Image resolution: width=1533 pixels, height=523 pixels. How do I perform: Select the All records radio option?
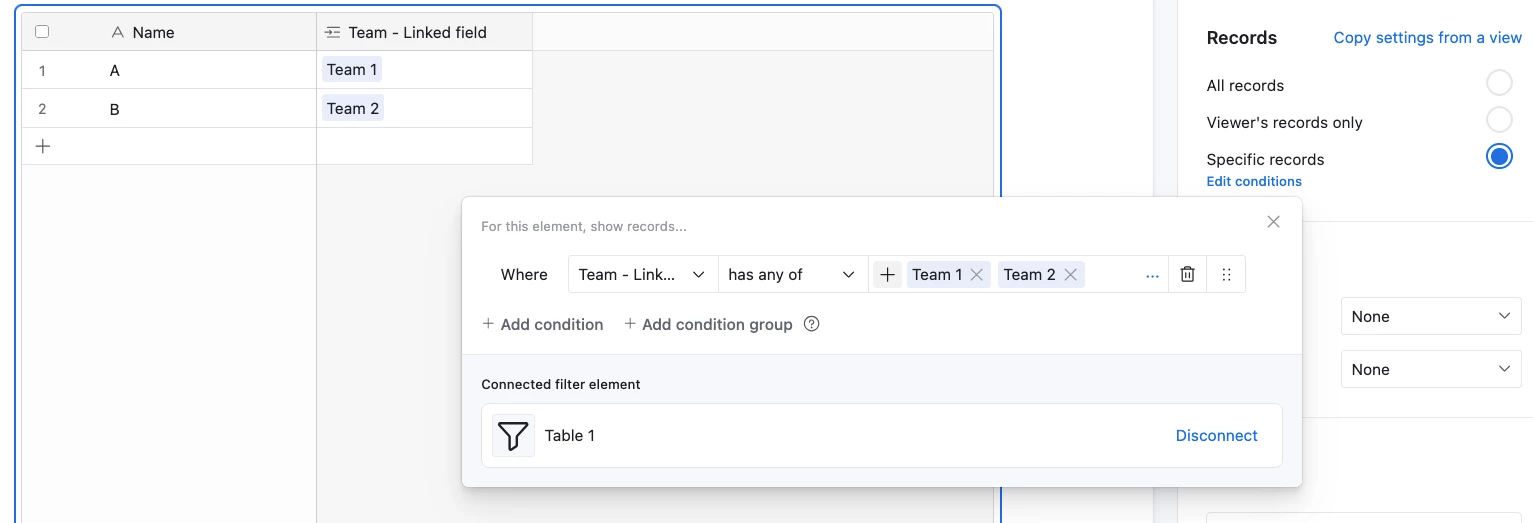tap(1499, 82)
